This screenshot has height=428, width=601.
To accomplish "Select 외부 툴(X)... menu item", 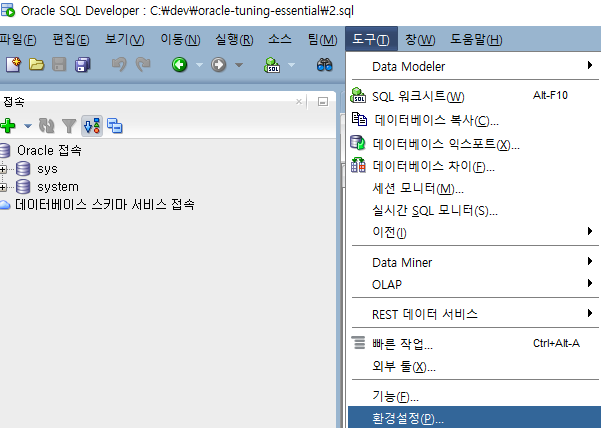I will point(473,367).
